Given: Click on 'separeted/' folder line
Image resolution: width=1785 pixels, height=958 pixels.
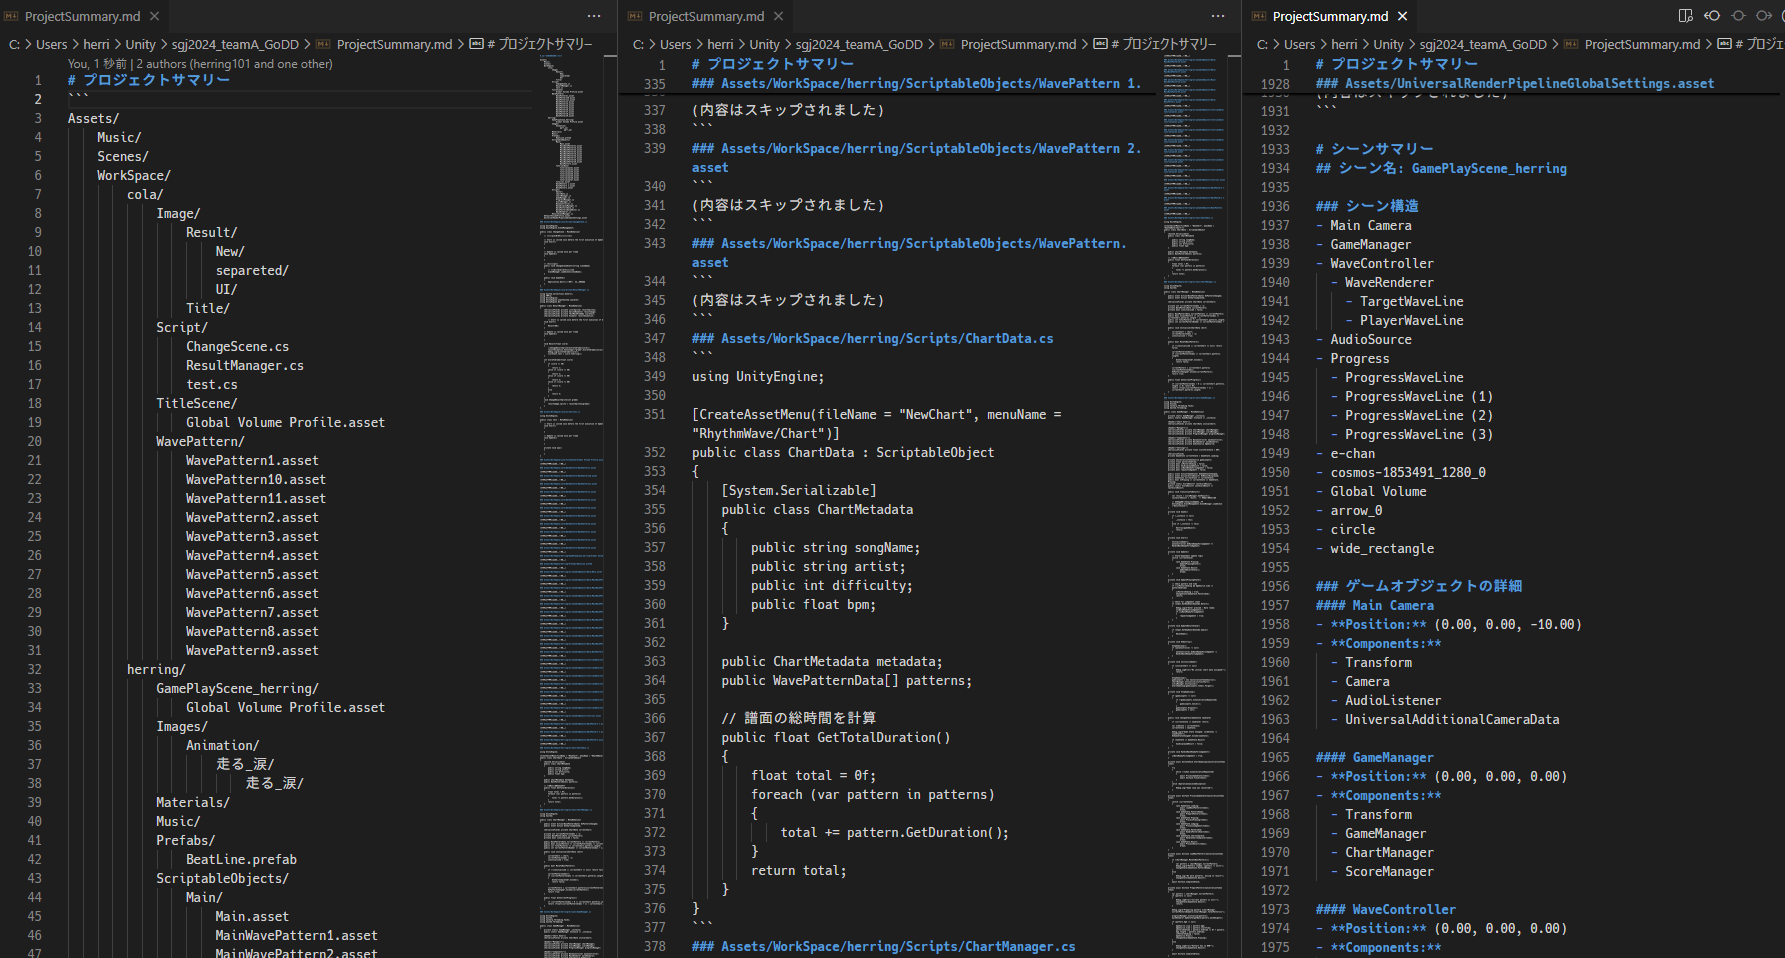Looking at the screenshot, I should 252,270.
